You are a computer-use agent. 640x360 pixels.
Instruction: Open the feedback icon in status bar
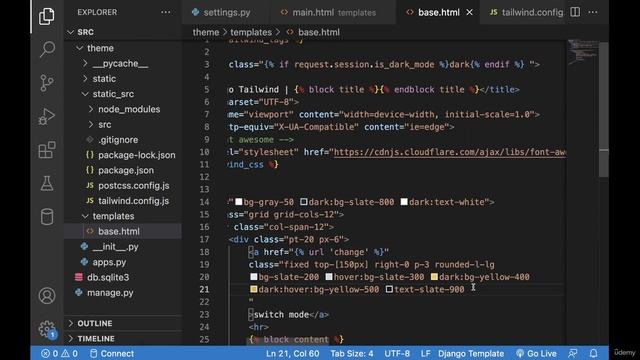point(573,353)
